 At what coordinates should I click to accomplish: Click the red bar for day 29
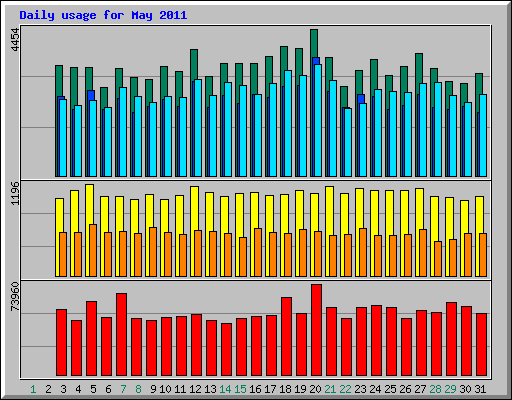451,339
